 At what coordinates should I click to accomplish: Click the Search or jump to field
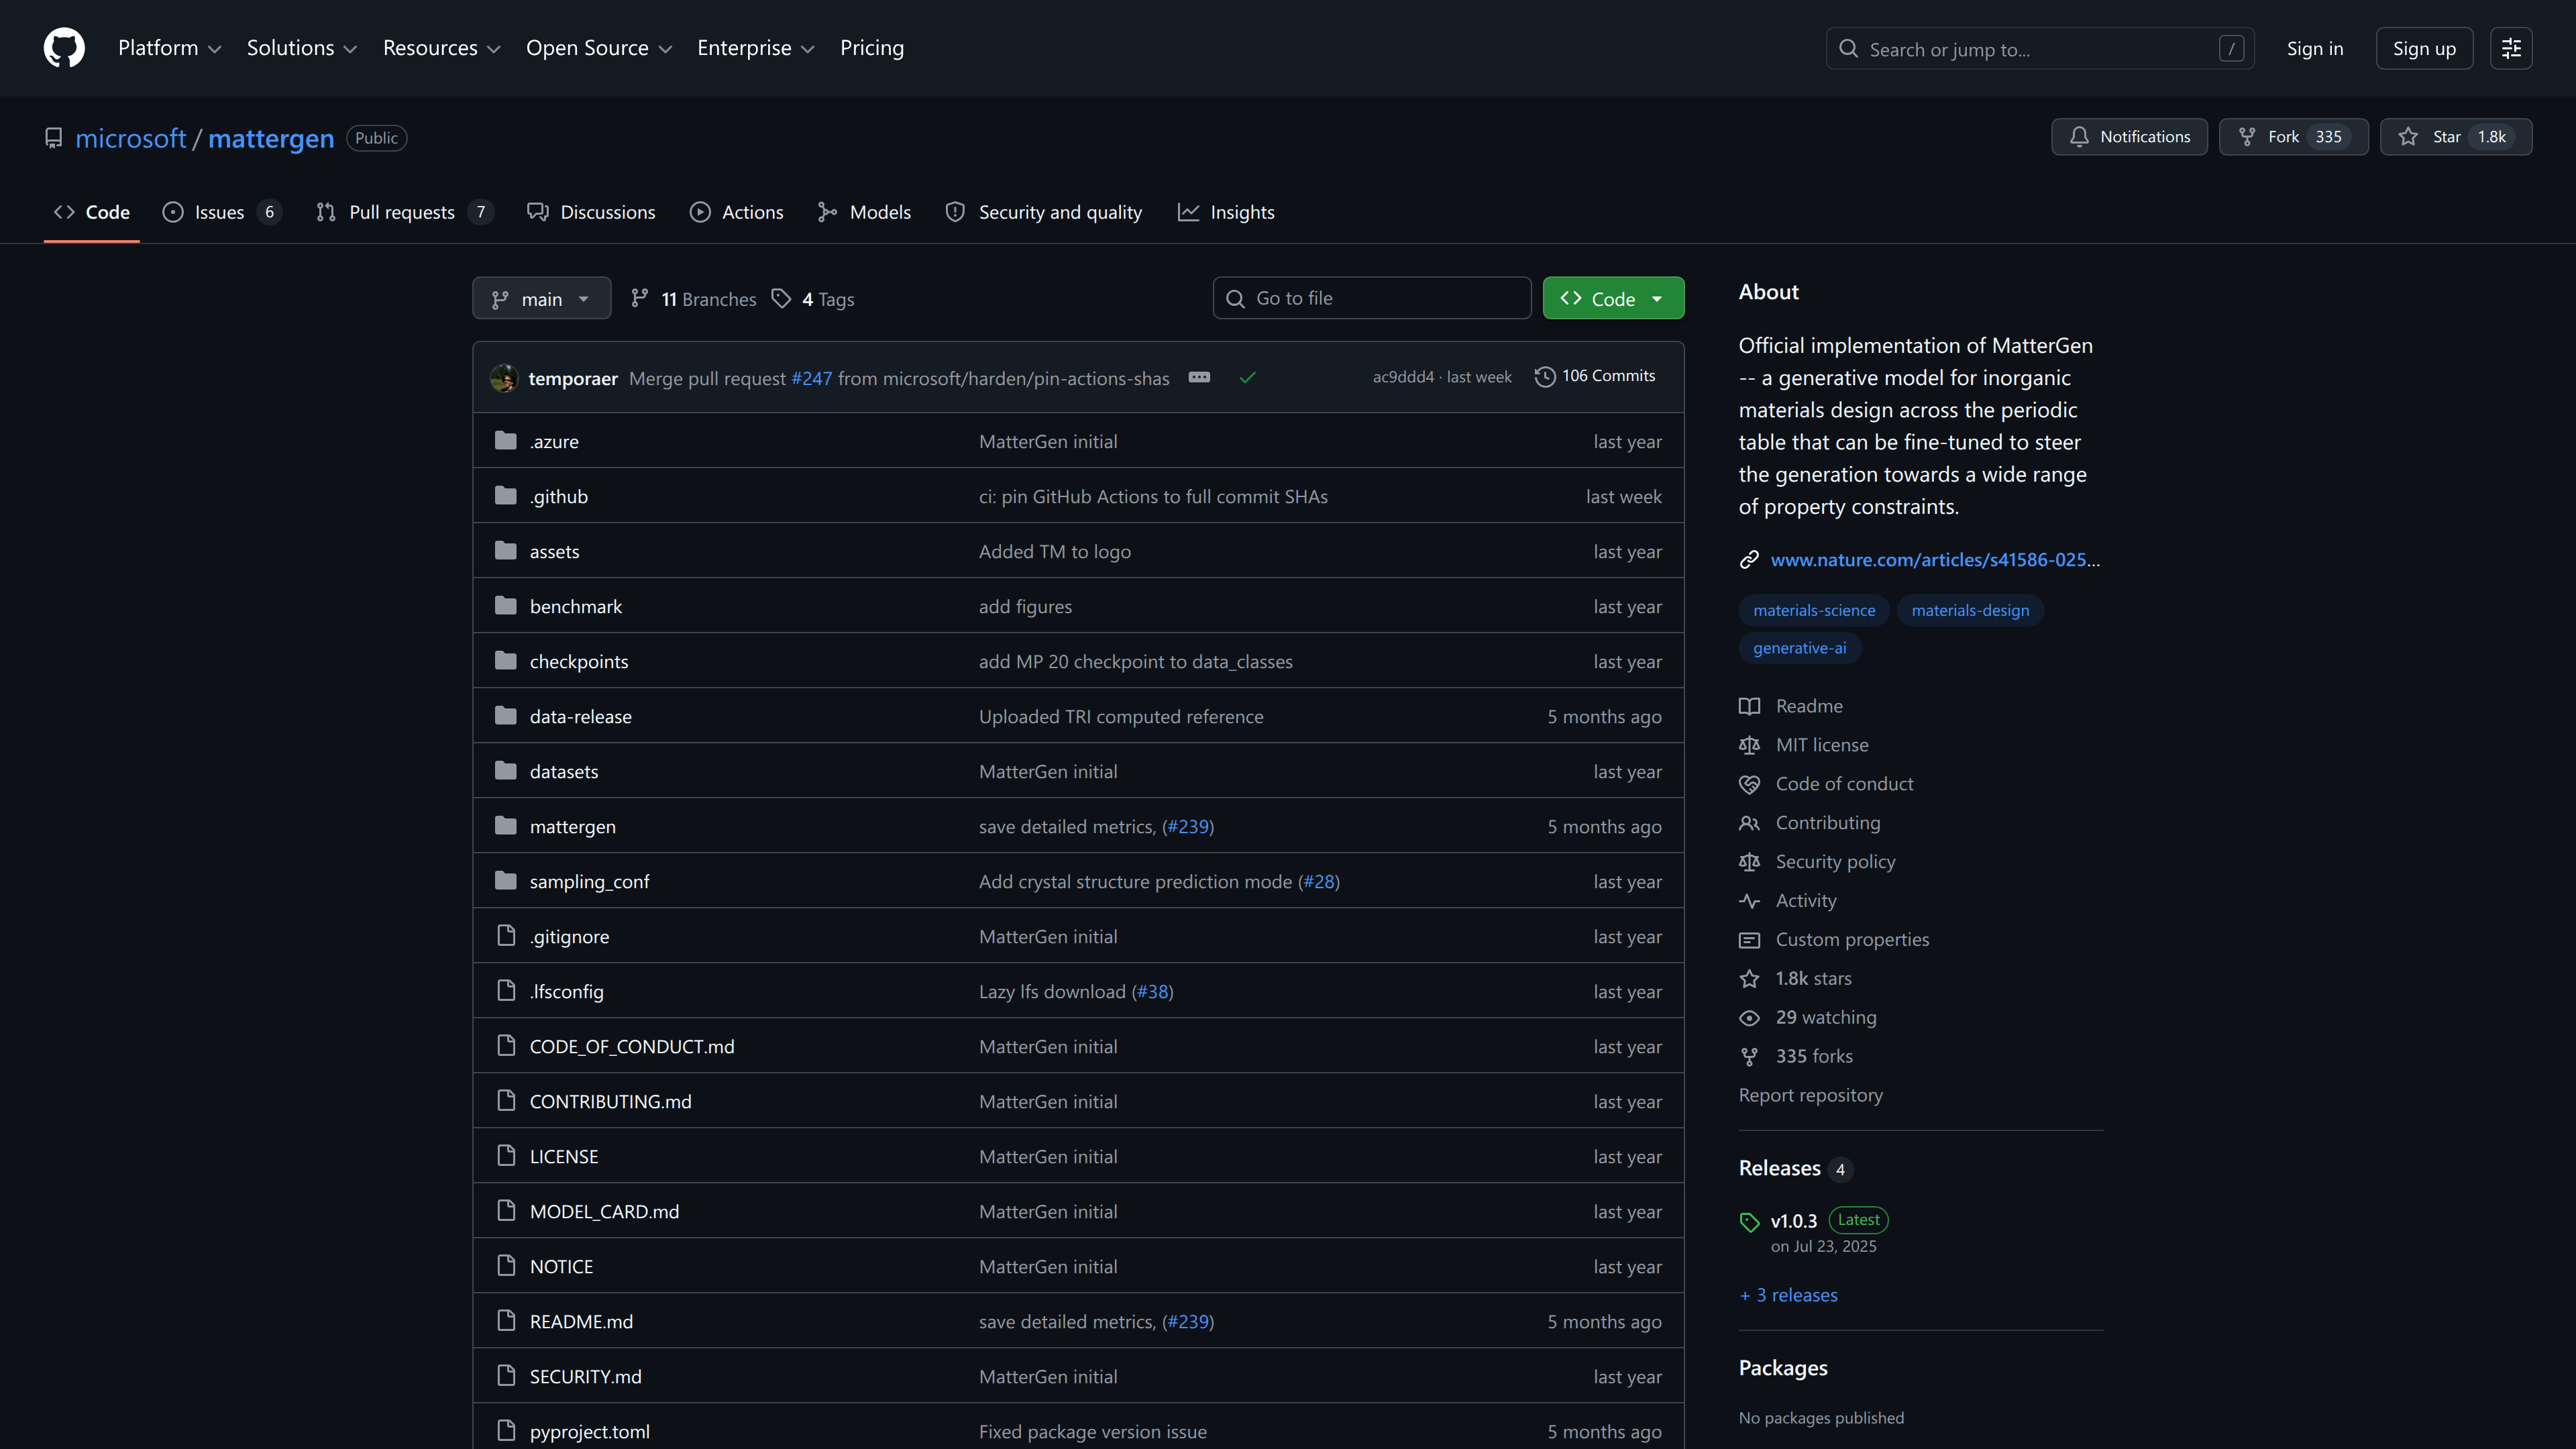[2039, 48]
